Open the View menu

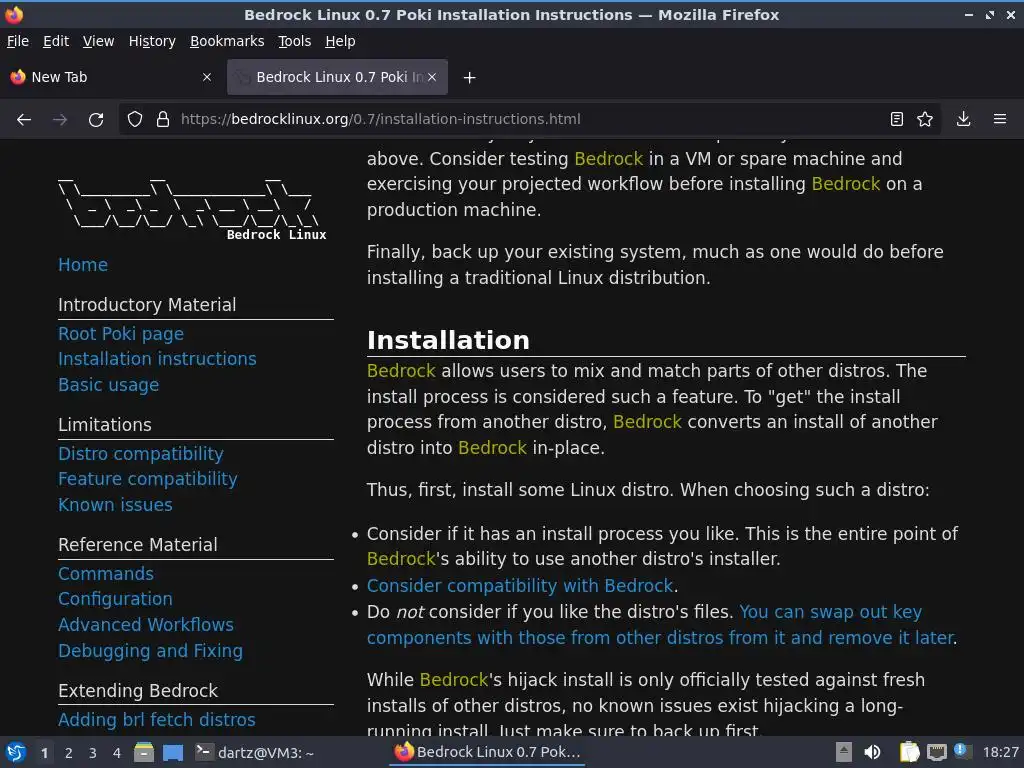(99, 41)
